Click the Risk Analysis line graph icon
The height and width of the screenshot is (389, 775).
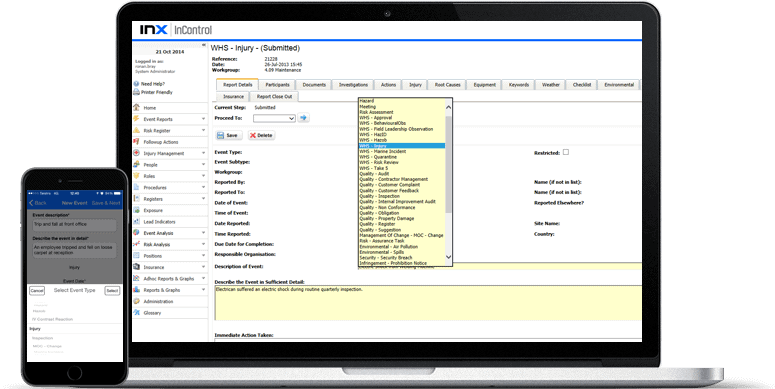pyautogui.click(x=137, y=244)
